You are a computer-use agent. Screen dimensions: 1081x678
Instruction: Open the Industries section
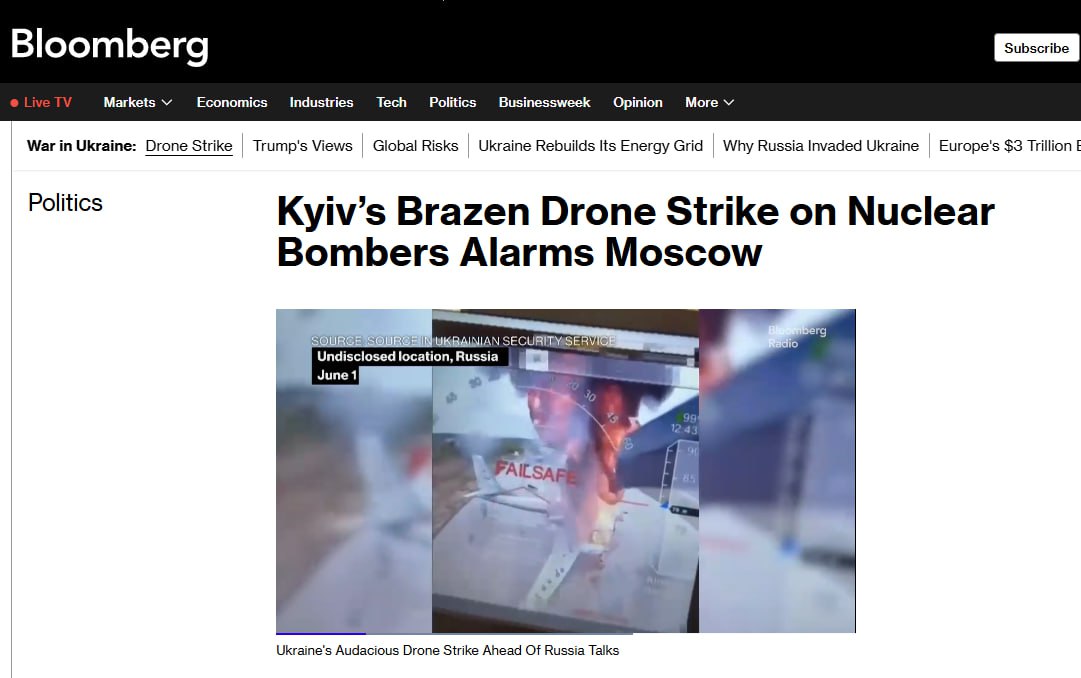coord(321,102)
